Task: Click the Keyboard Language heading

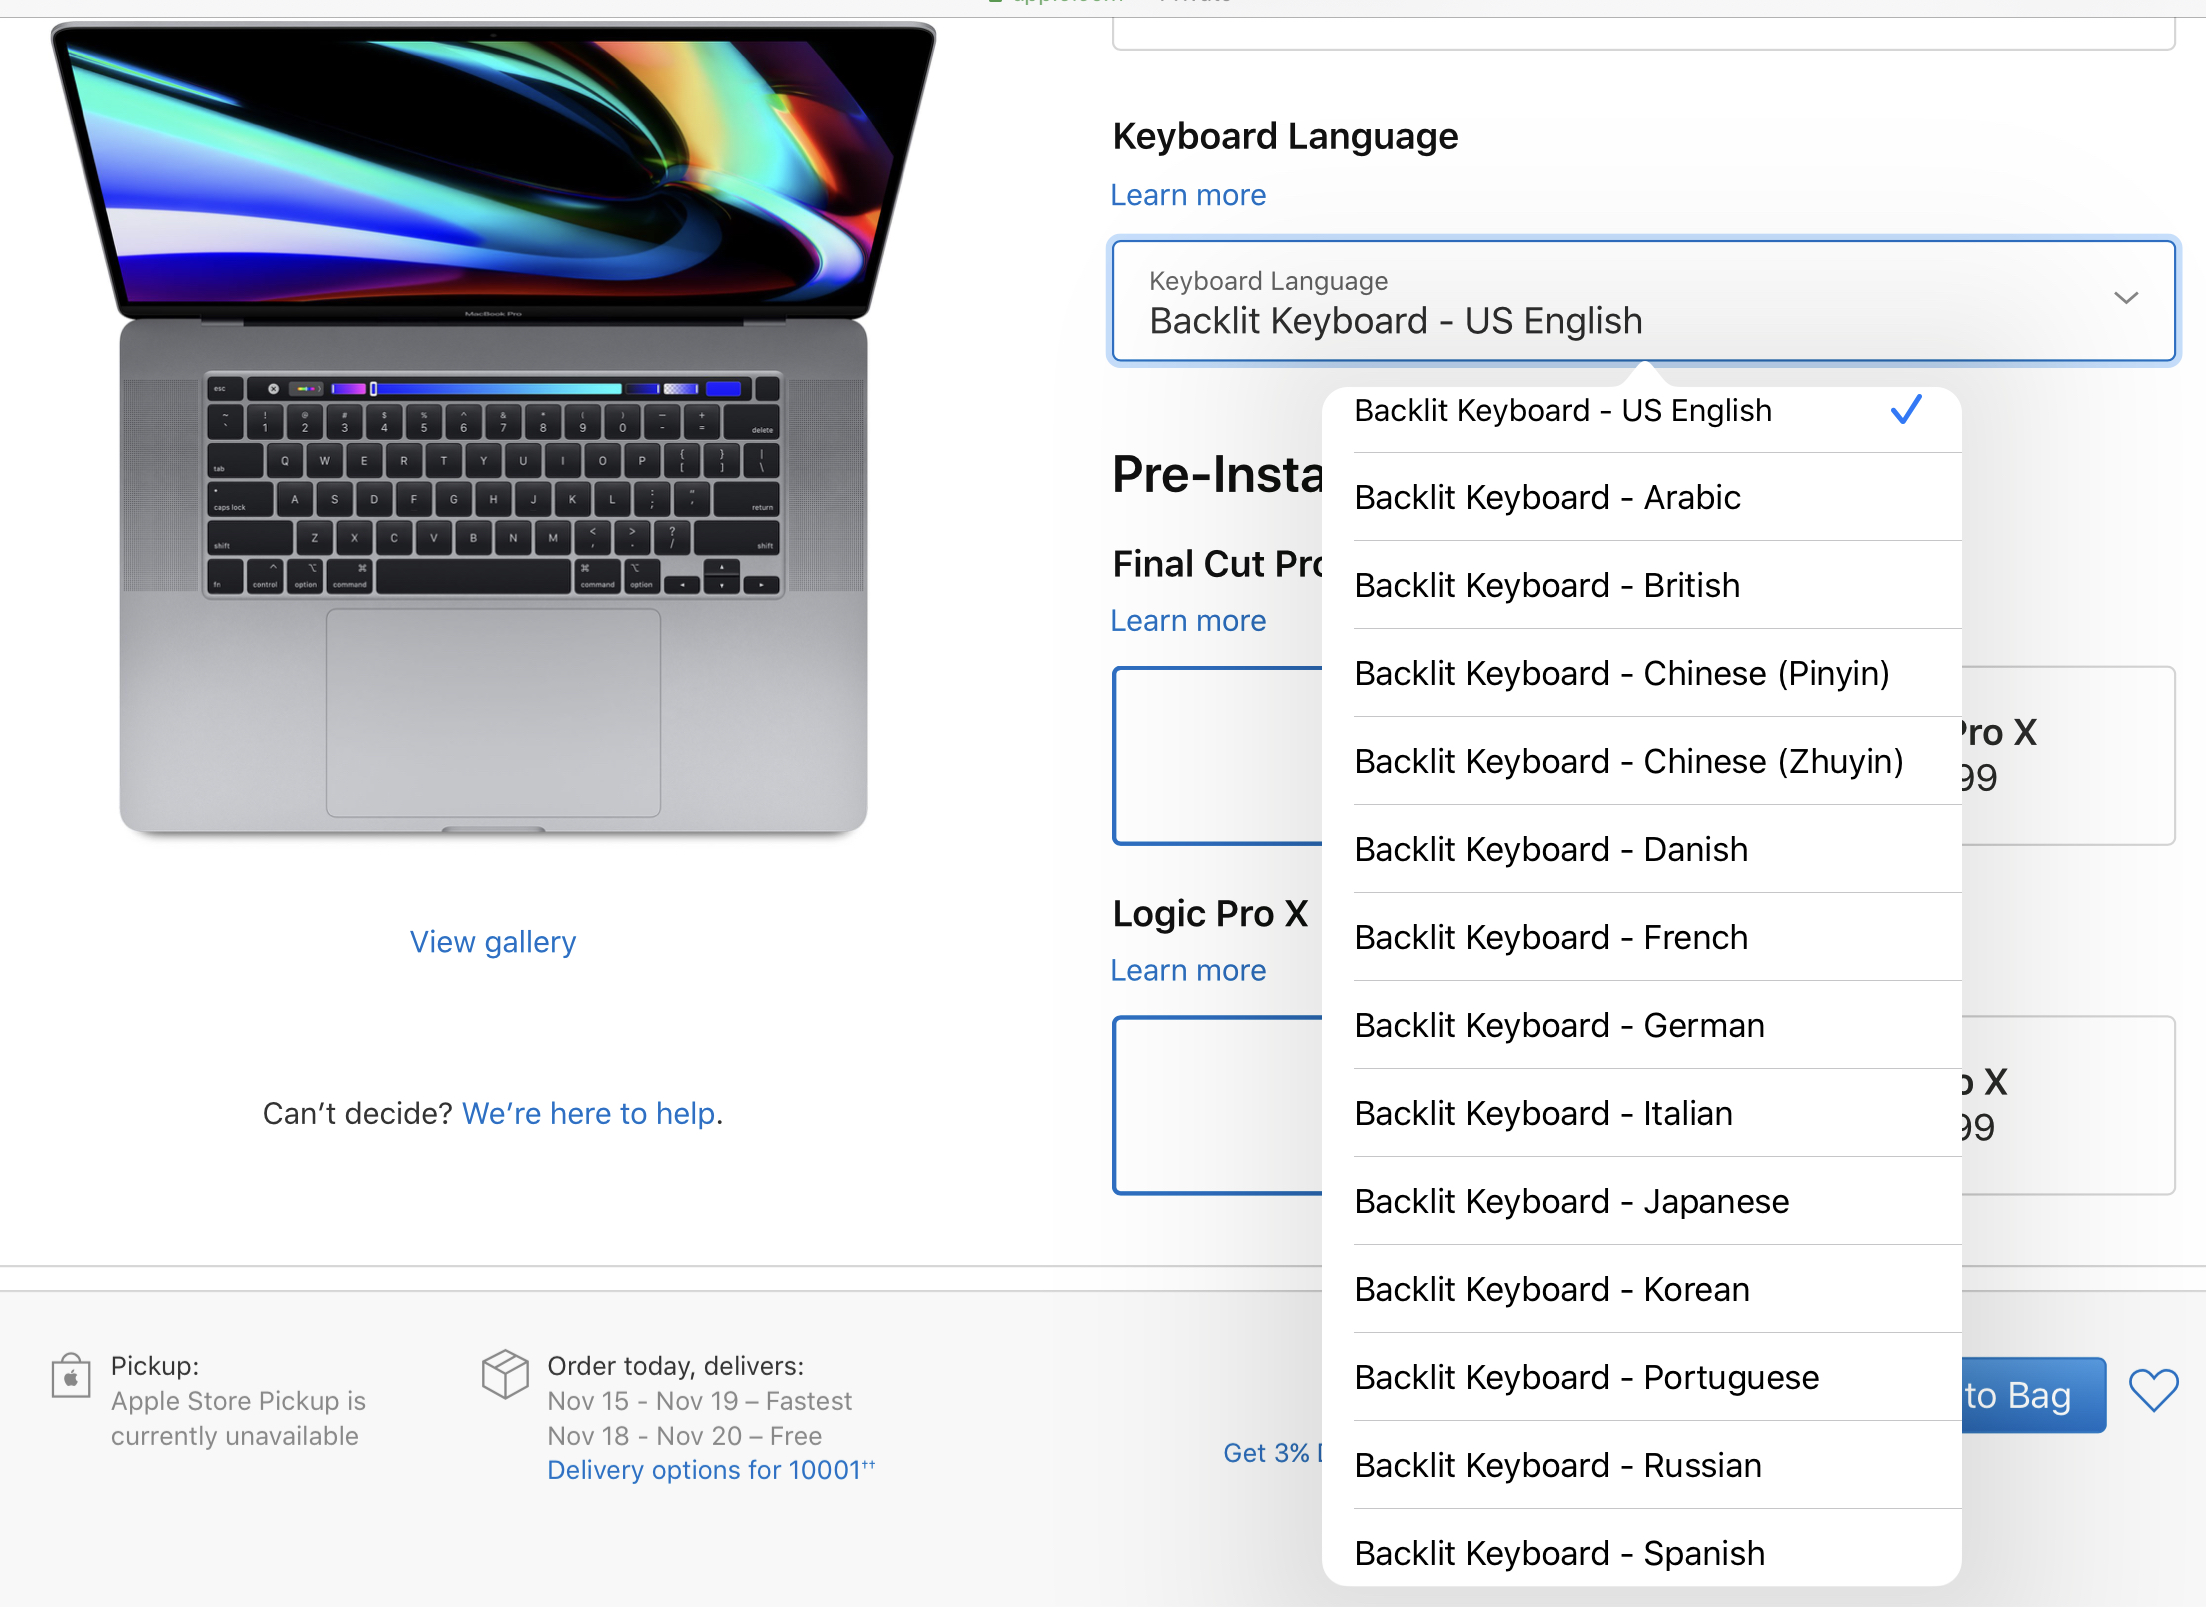Action: [x=1285, y=136]
